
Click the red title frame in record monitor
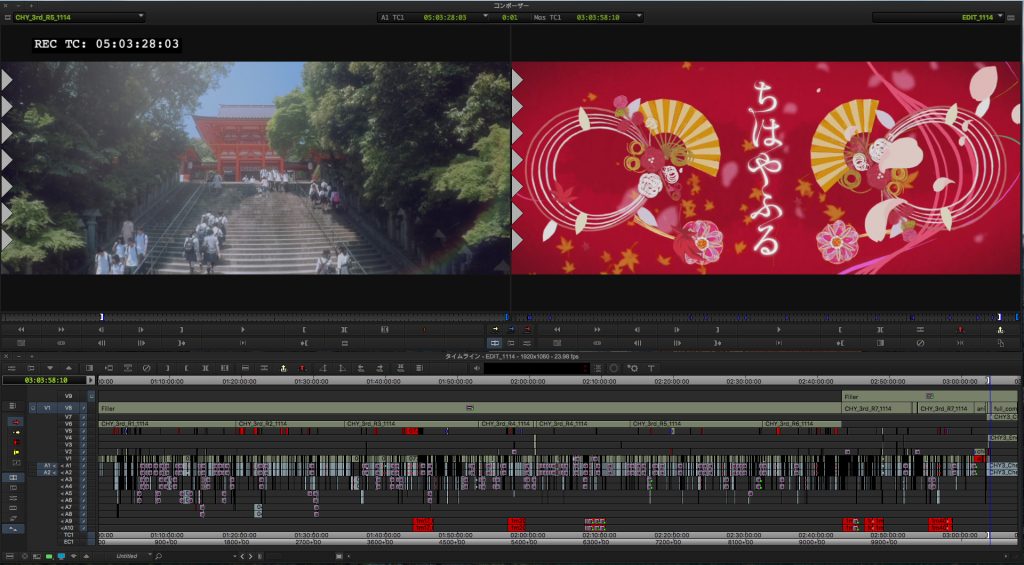pos(767,168)
